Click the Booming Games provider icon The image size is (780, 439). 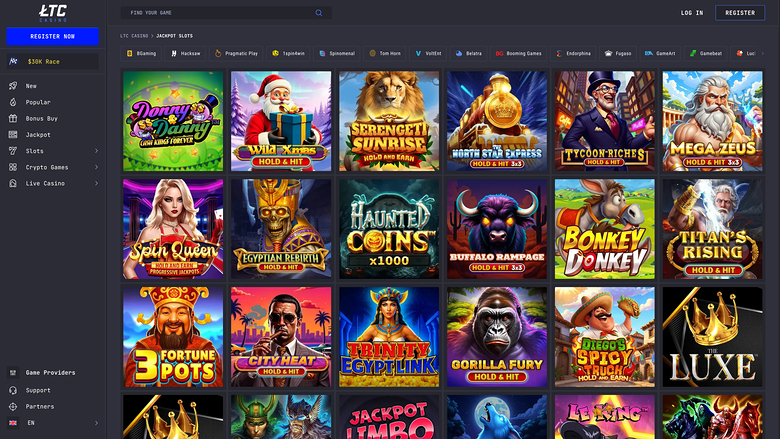(x=499, y=53)
